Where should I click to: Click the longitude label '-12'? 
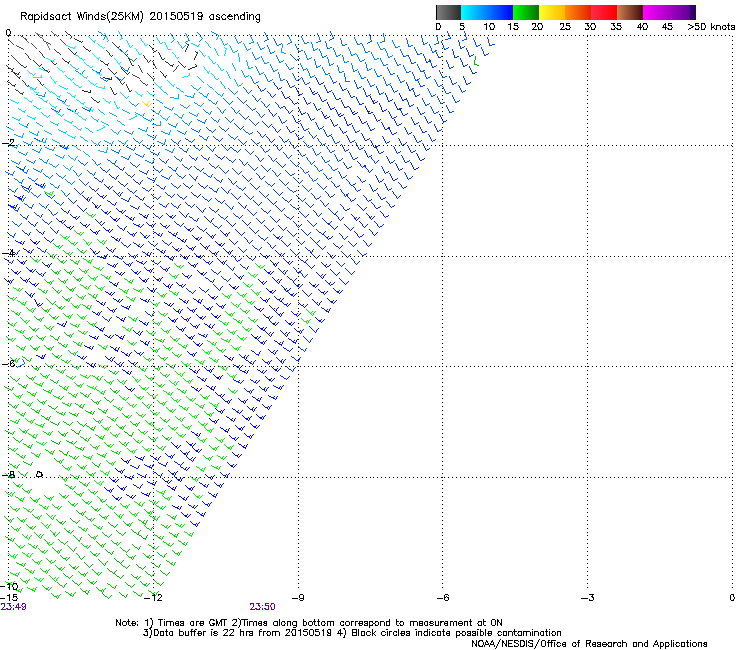coord(153,598)
